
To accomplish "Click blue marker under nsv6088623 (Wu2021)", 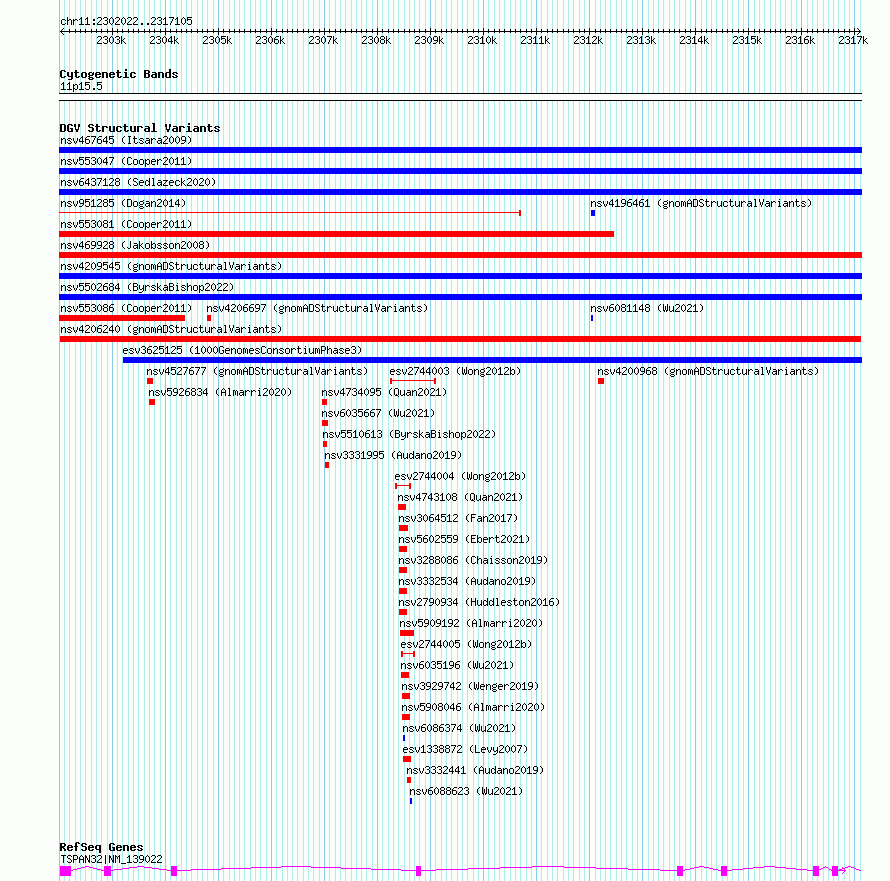I will [x=411, y=801].
